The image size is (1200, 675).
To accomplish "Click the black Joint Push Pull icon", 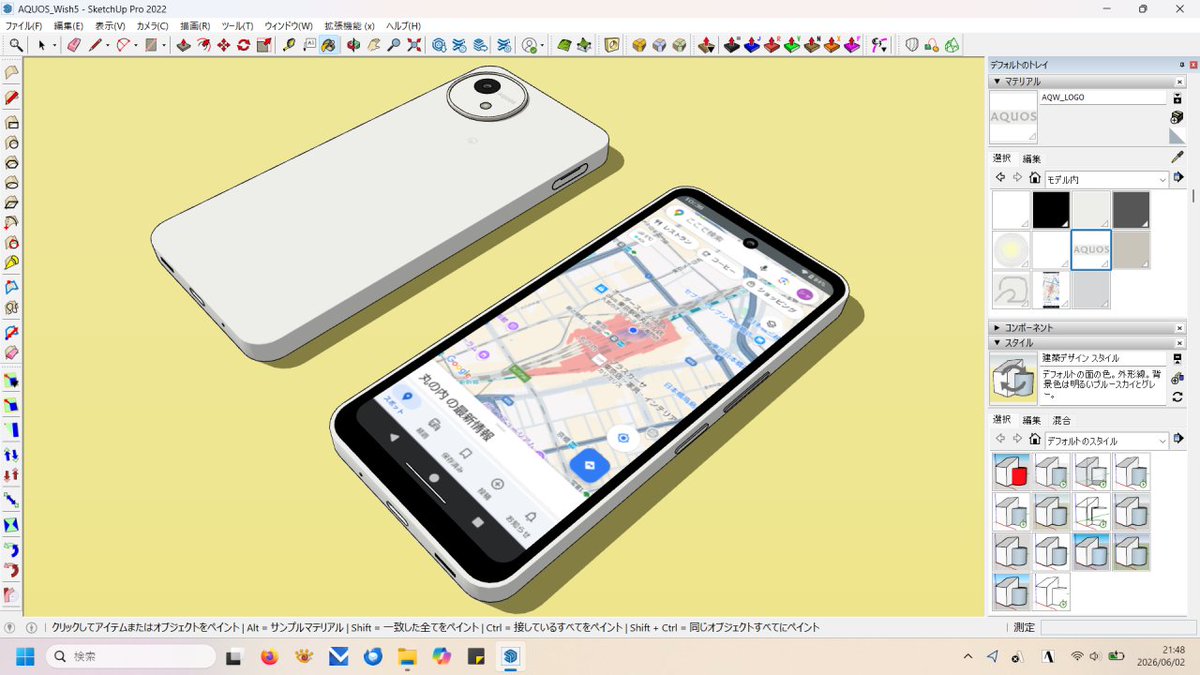I will point(732,45).
